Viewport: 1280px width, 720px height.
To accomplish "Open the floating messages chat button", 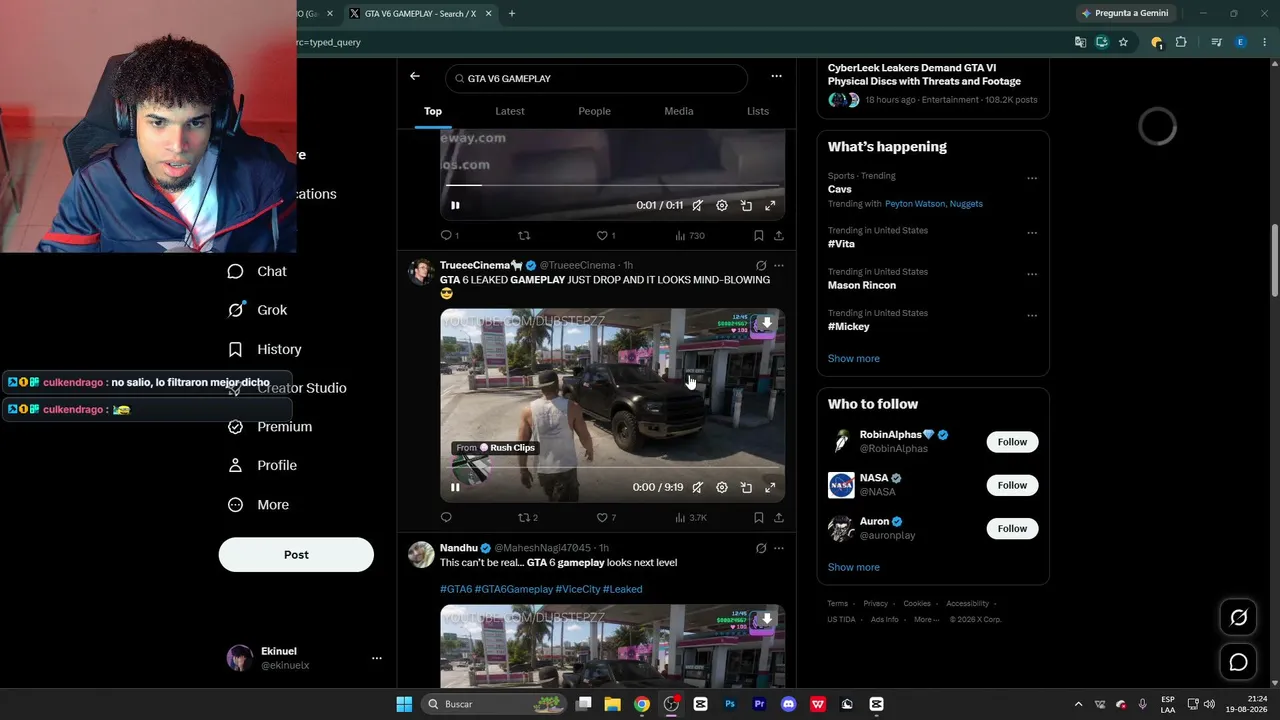I will (1238, 662).
